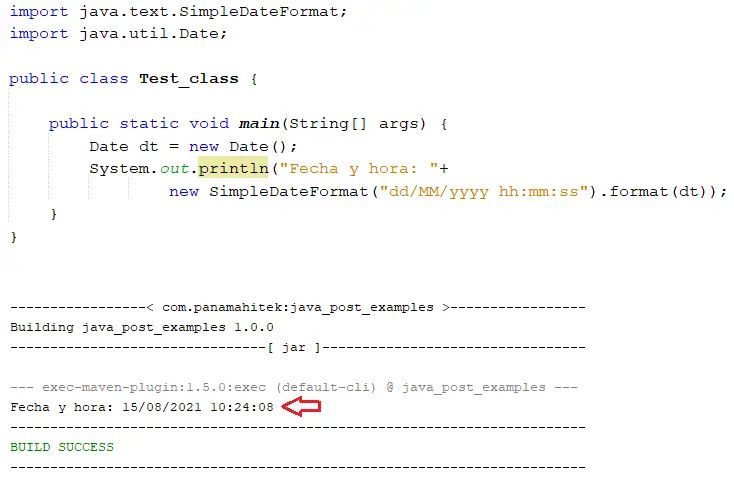Click the Fecha y hora output line

[x=142, y=407]
